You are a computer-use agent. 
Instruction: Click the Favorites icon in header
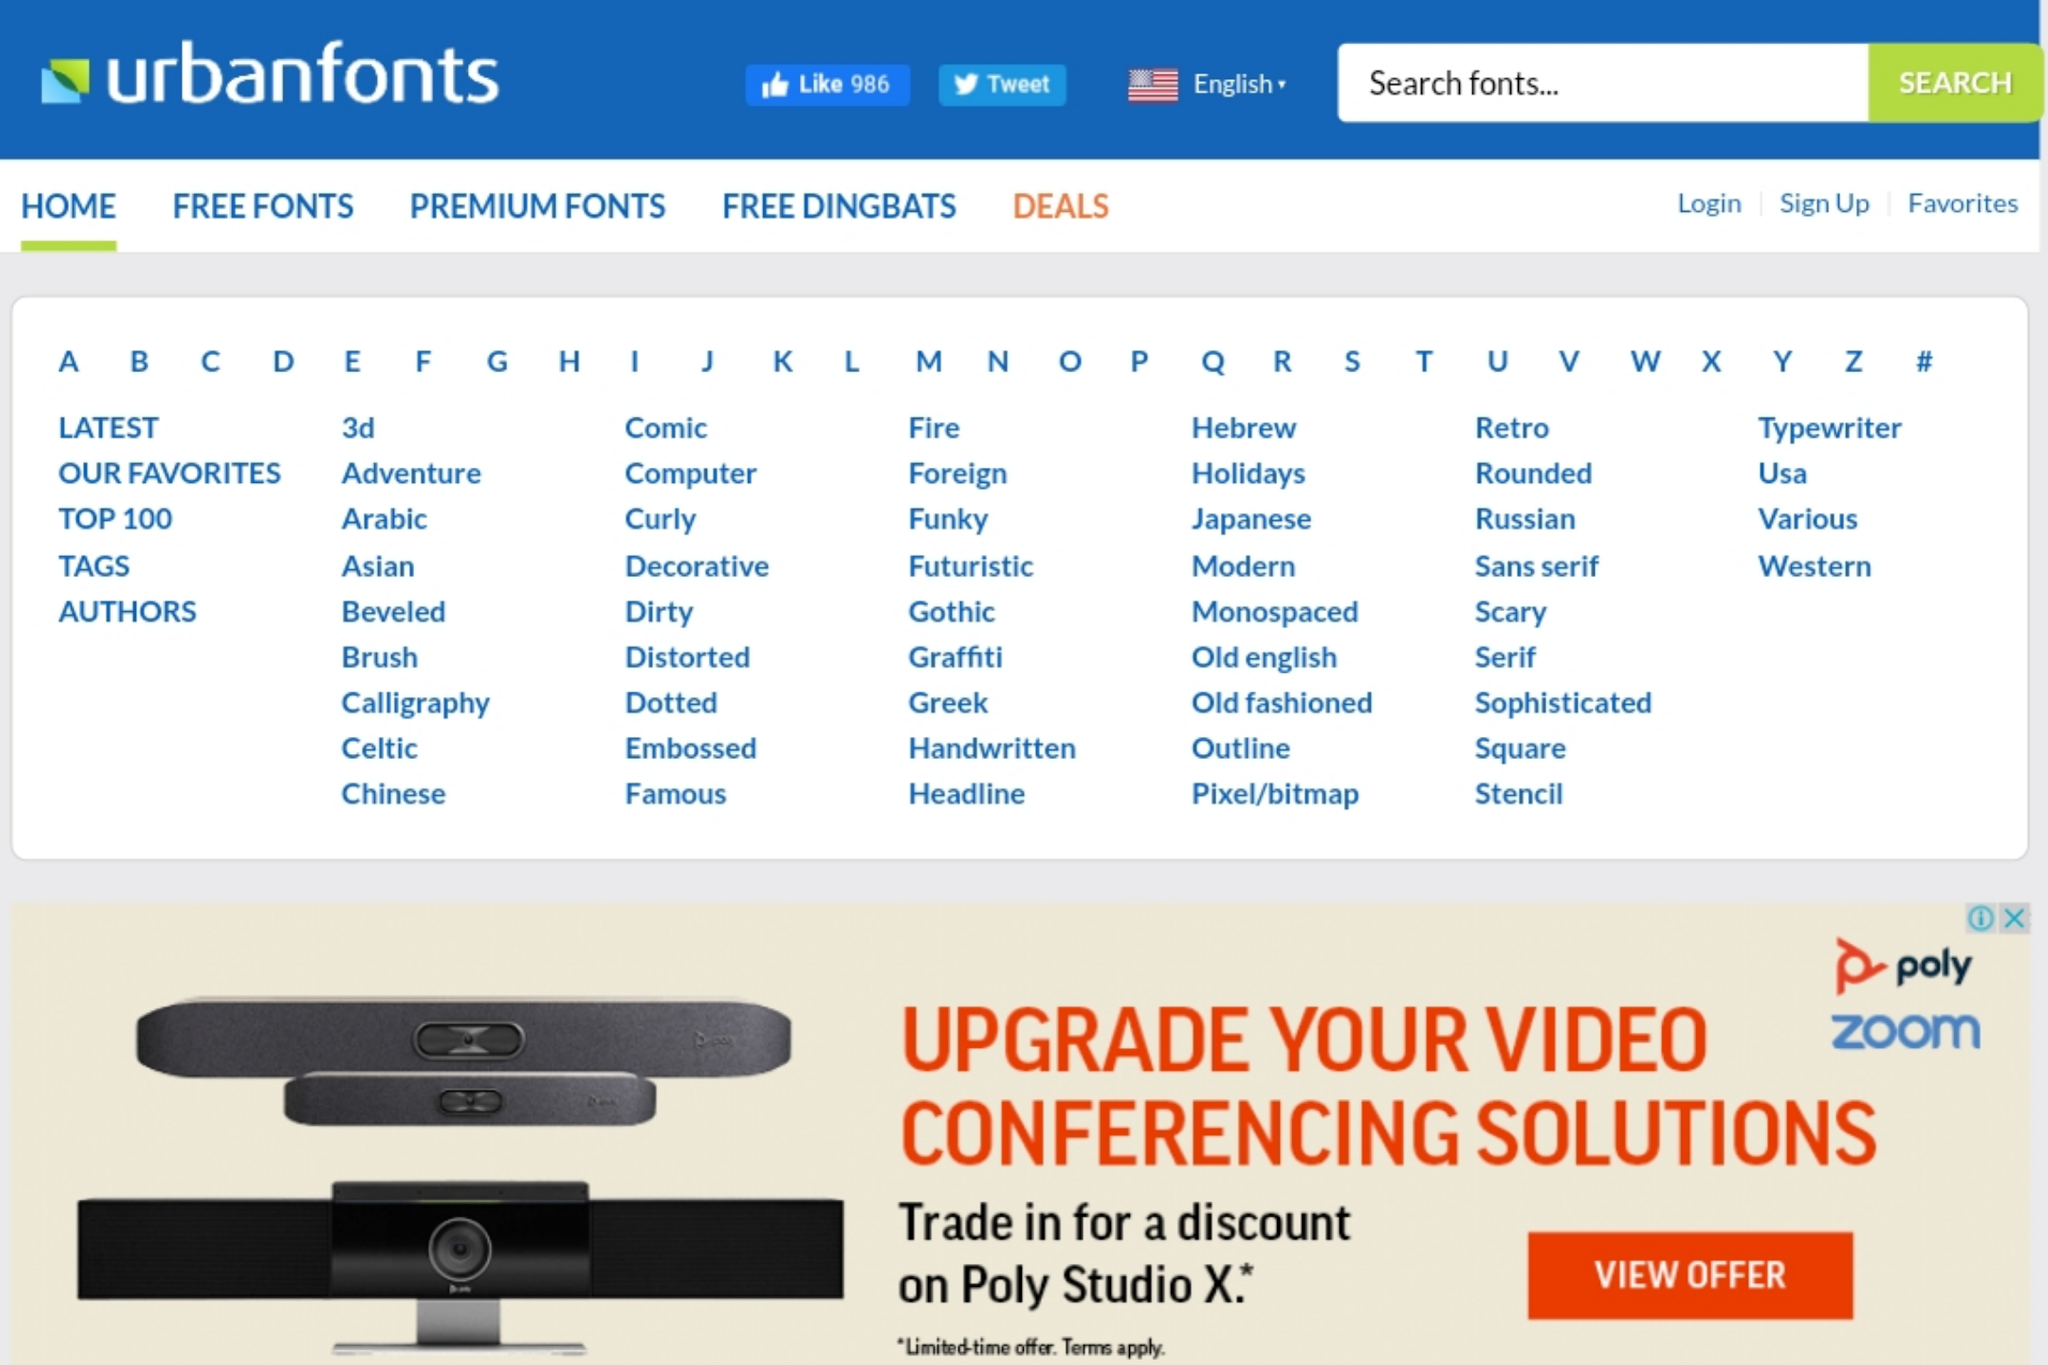[1967, 203]
